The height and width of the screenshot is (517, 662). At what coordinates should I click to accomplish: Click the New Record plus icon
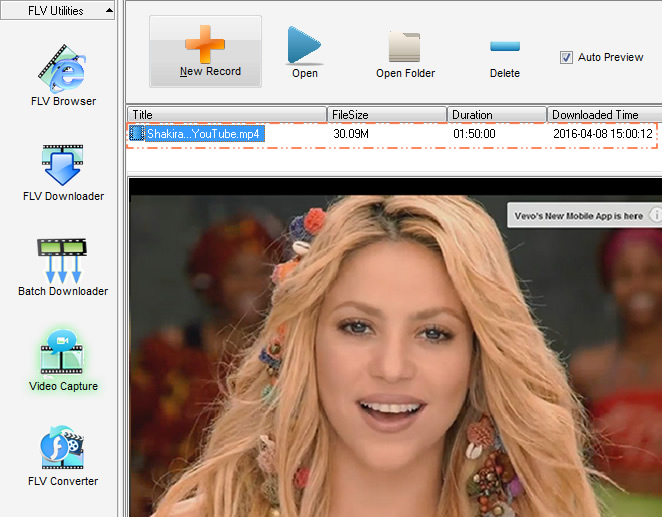tap(205, 43)
